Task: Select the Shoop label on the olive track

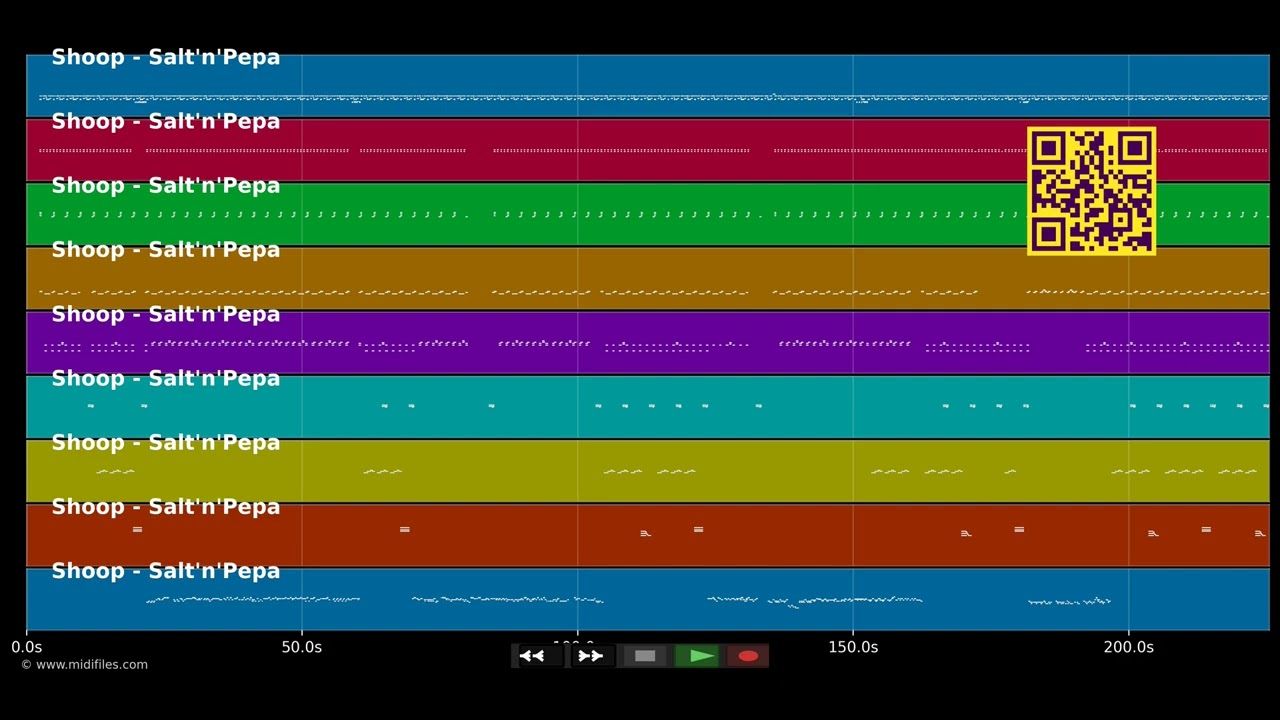Action: (166, 443)
